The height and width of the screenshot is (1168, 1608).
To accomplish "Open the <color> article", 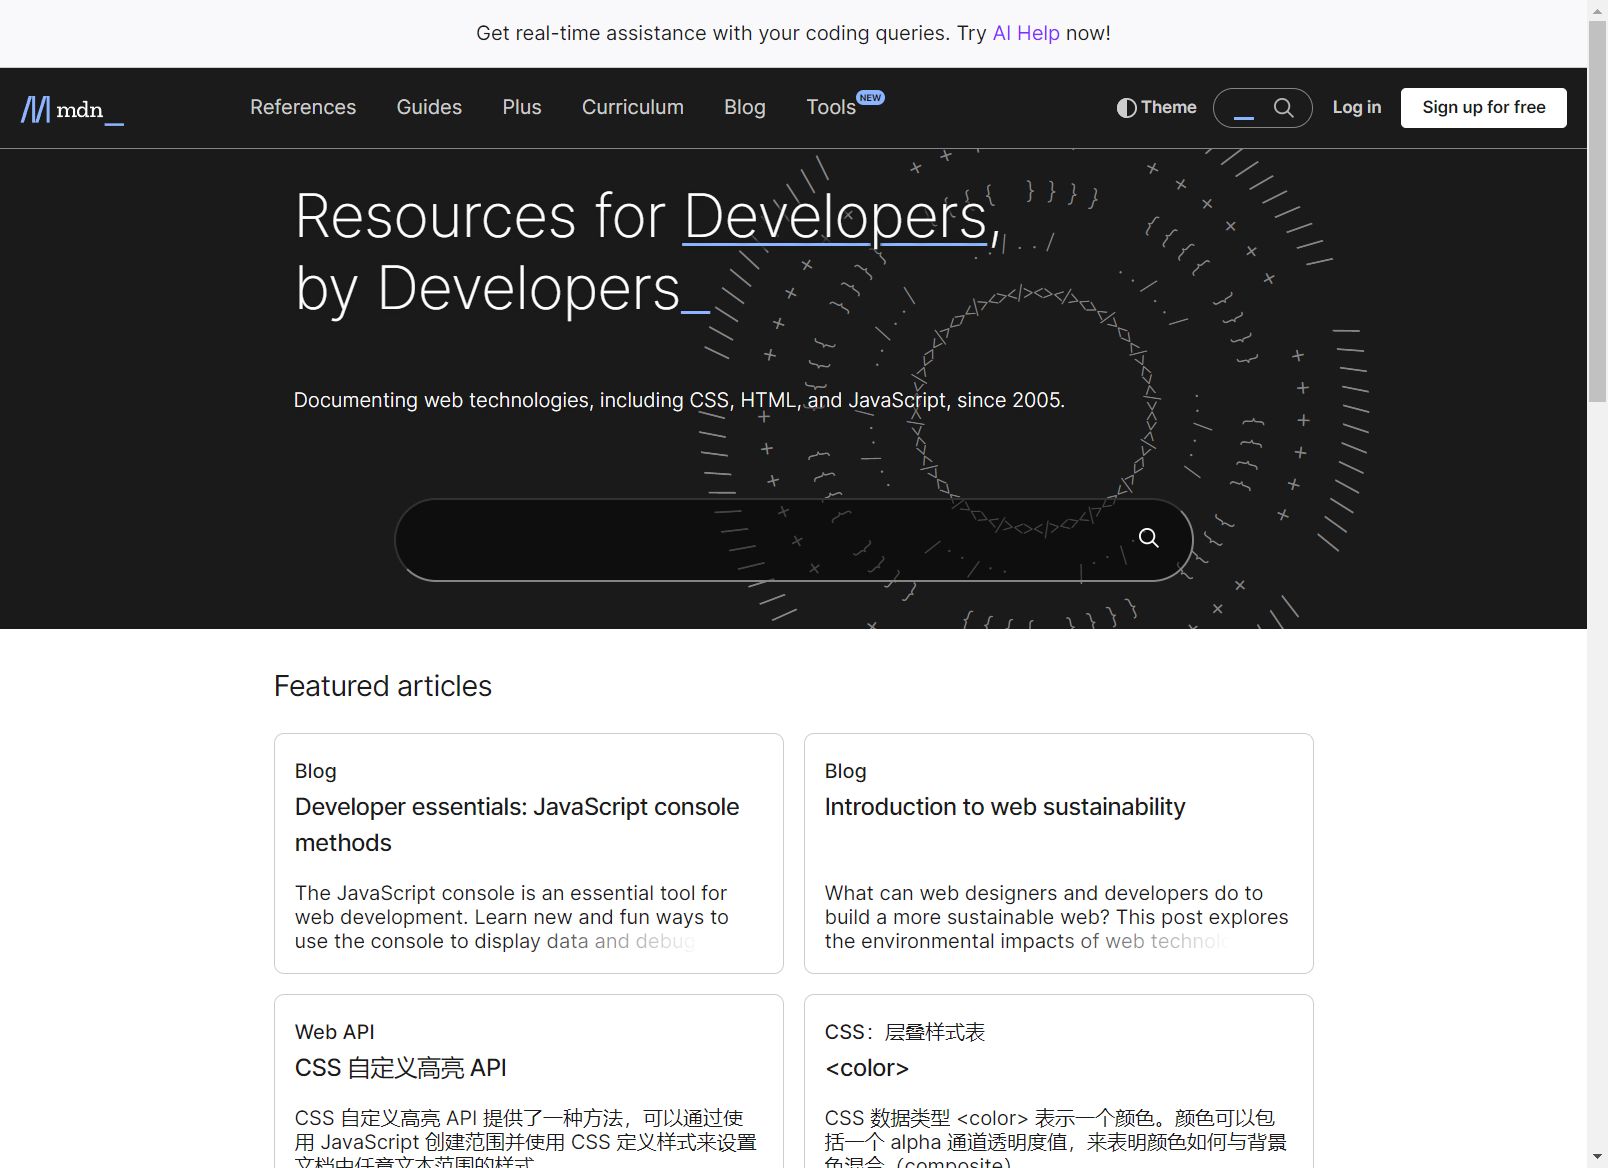I will 867,1068.
